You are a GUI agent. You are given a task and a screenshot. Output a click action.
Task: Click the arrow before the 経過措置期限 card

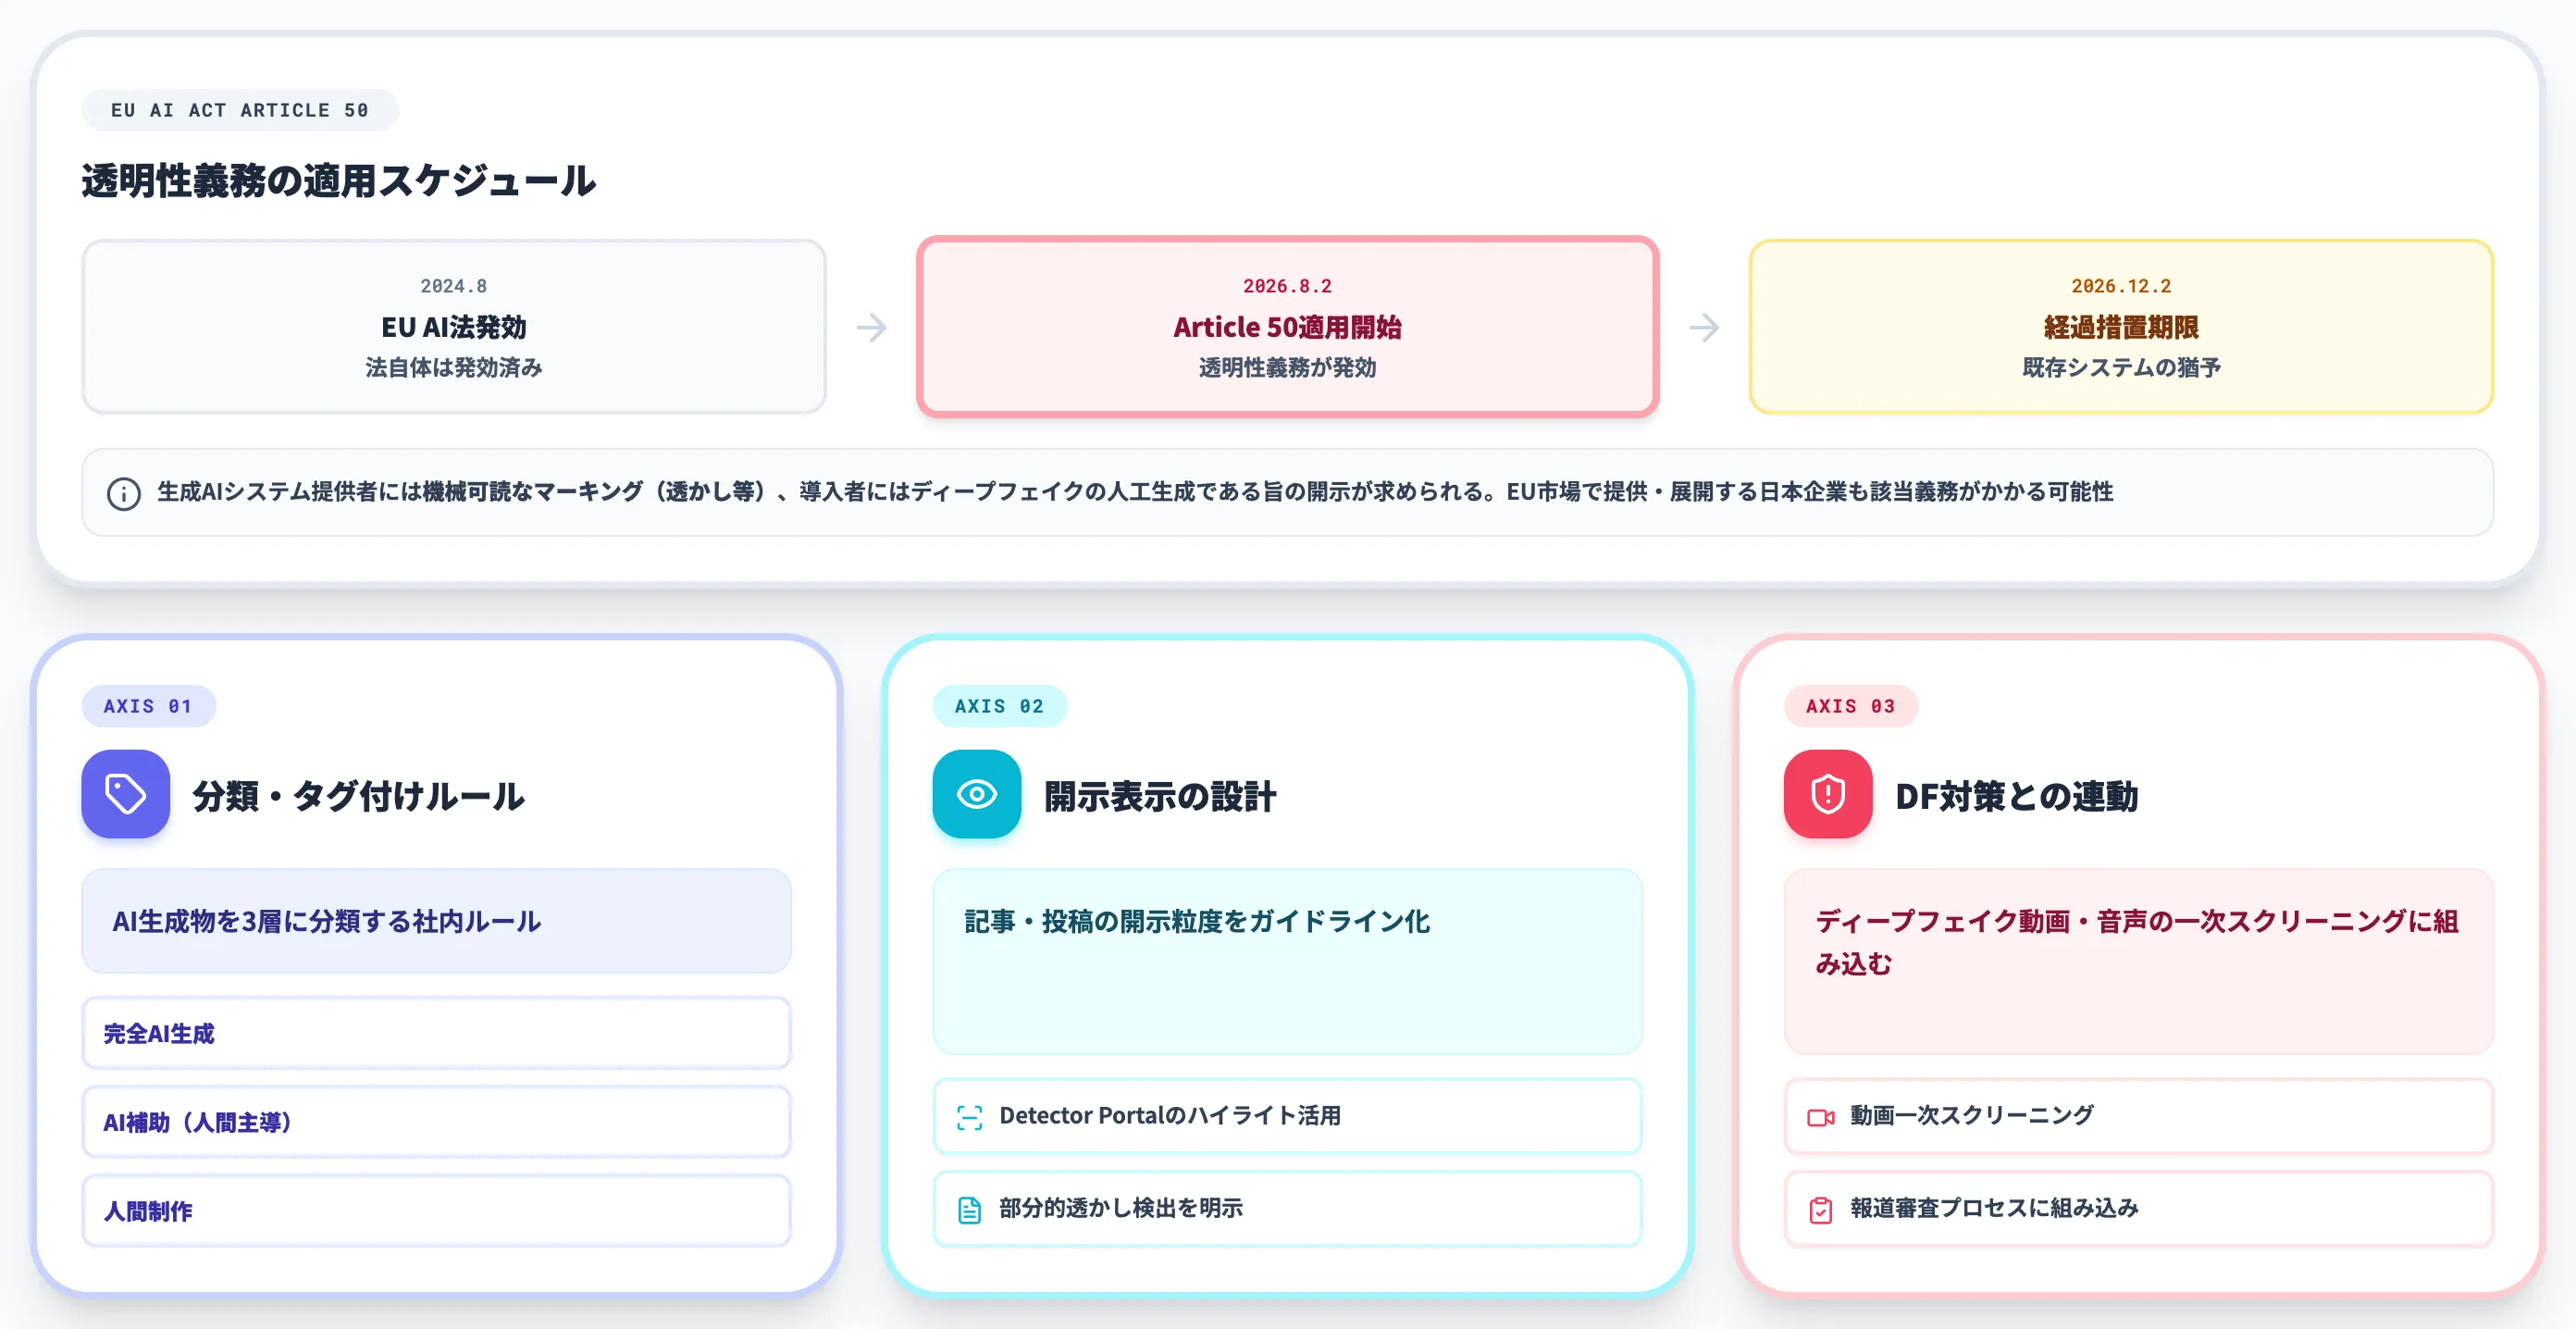(1704, 327)
